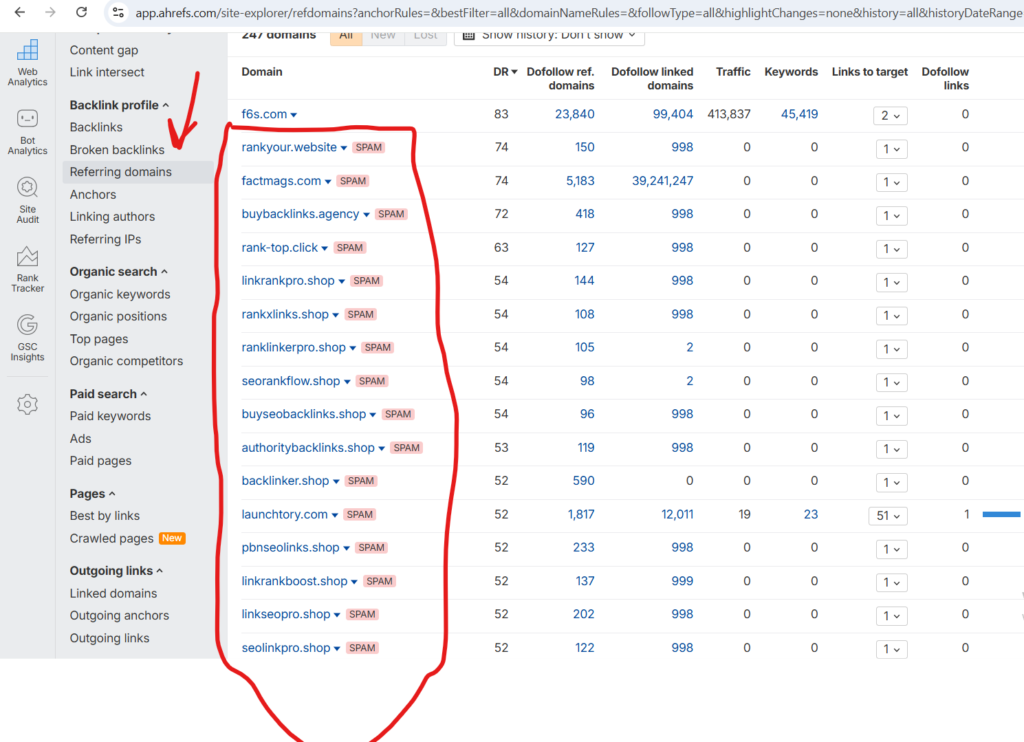This screenshot has height=742, width=1024.
Task: Open Links to target dropdown for factmags.com
Action: (891, 182)
